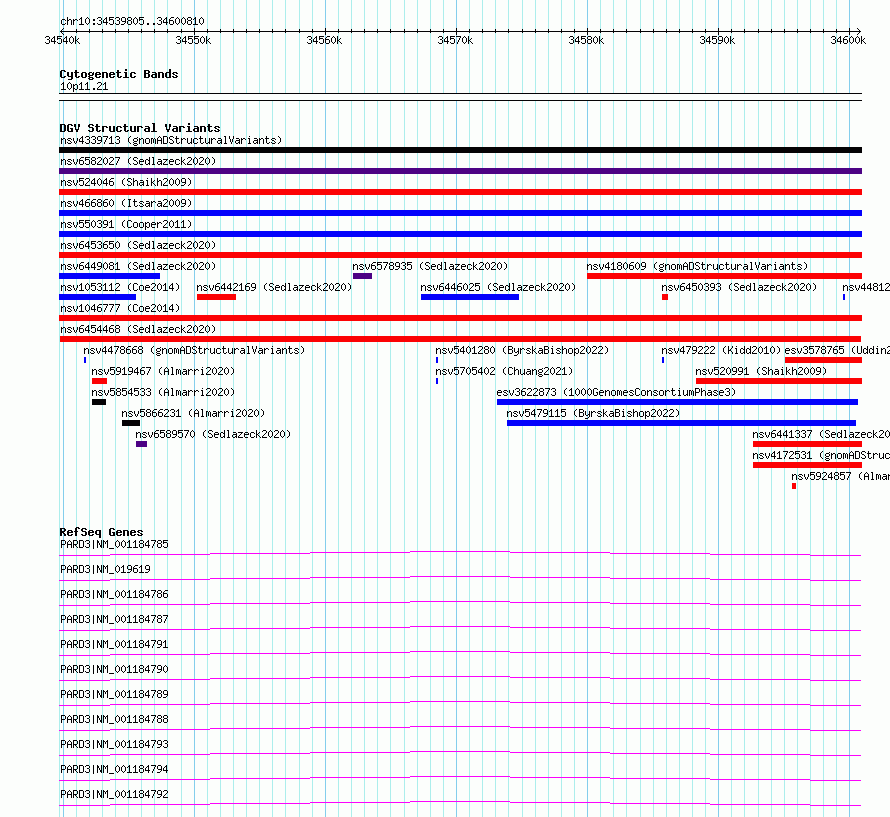Open the nsv4180609 (gnomADStructuralVariants) label
Screen dimensions: 890x817
click(697, 266)
